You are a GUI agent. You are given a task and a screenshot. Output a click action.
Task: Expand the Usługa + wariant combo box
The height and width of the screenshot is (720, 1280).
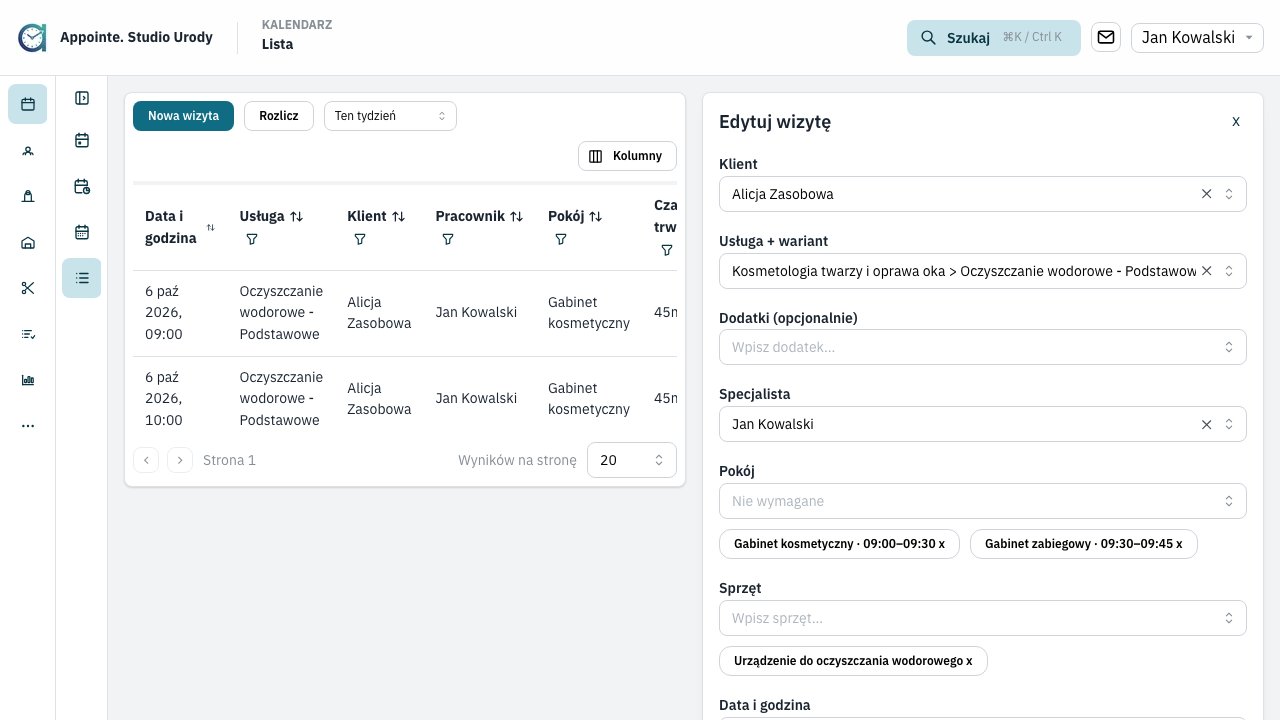coord(1229,271)
